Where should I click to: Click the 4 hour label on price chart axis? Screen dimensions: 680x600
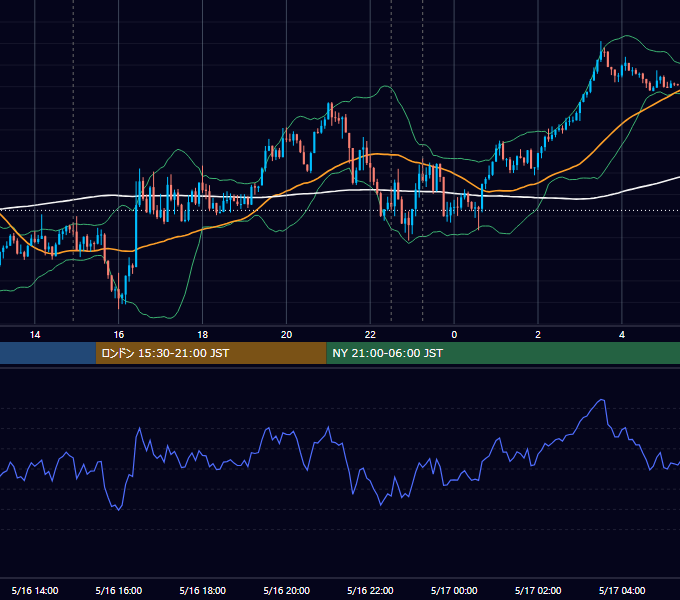(622, 335)
